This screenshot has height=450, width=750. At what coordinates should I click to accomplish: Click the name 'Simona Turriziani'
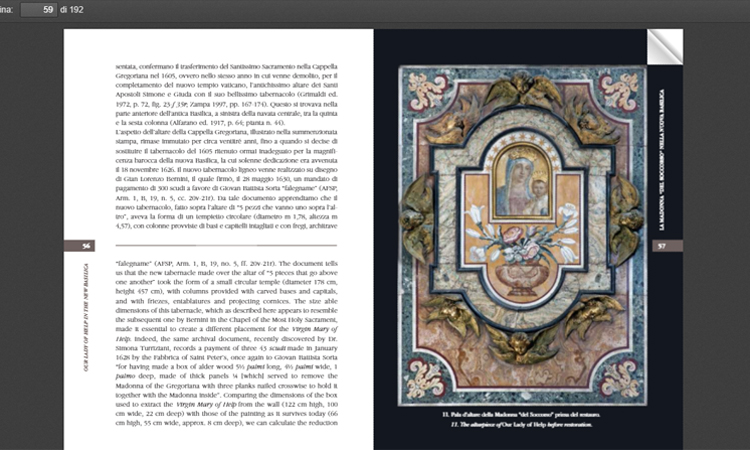[x=143, y=348]
